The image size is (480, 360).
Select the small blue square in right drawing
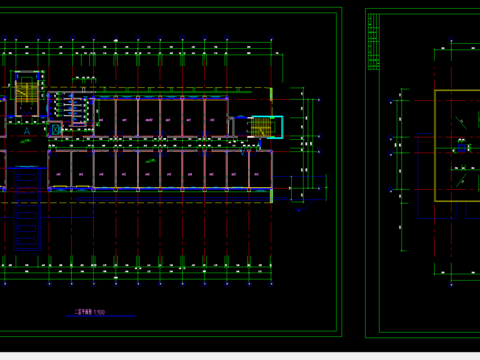(462, 148)
